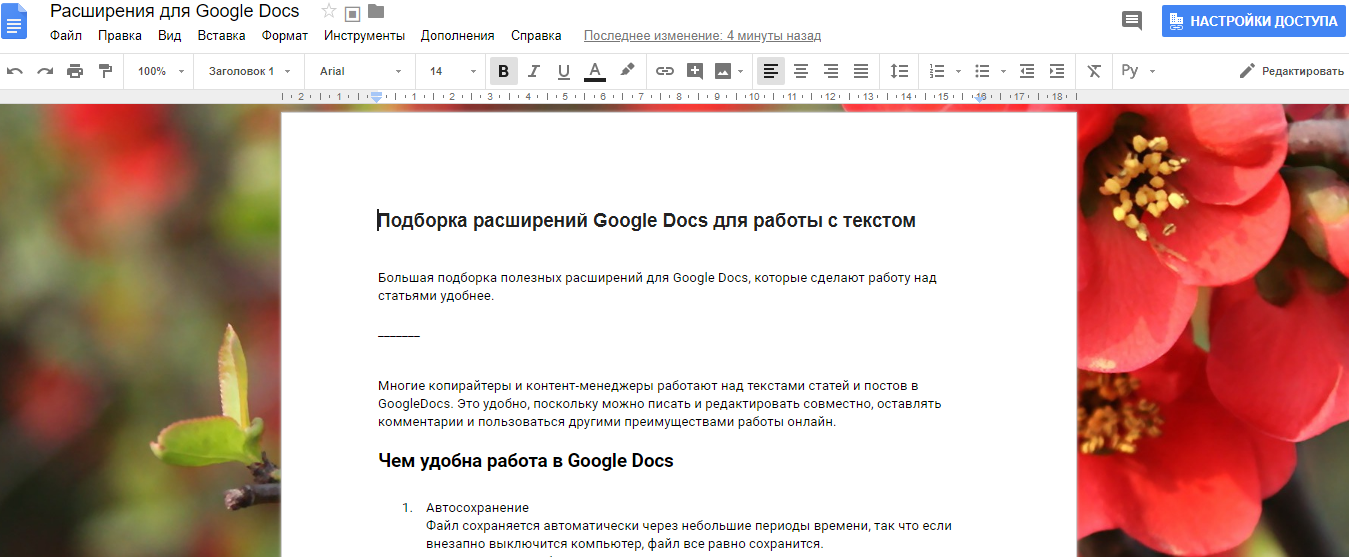The width and height of the screenshot is (1349, 557).
Task: Toggle bold formatting
Action: 503,71
